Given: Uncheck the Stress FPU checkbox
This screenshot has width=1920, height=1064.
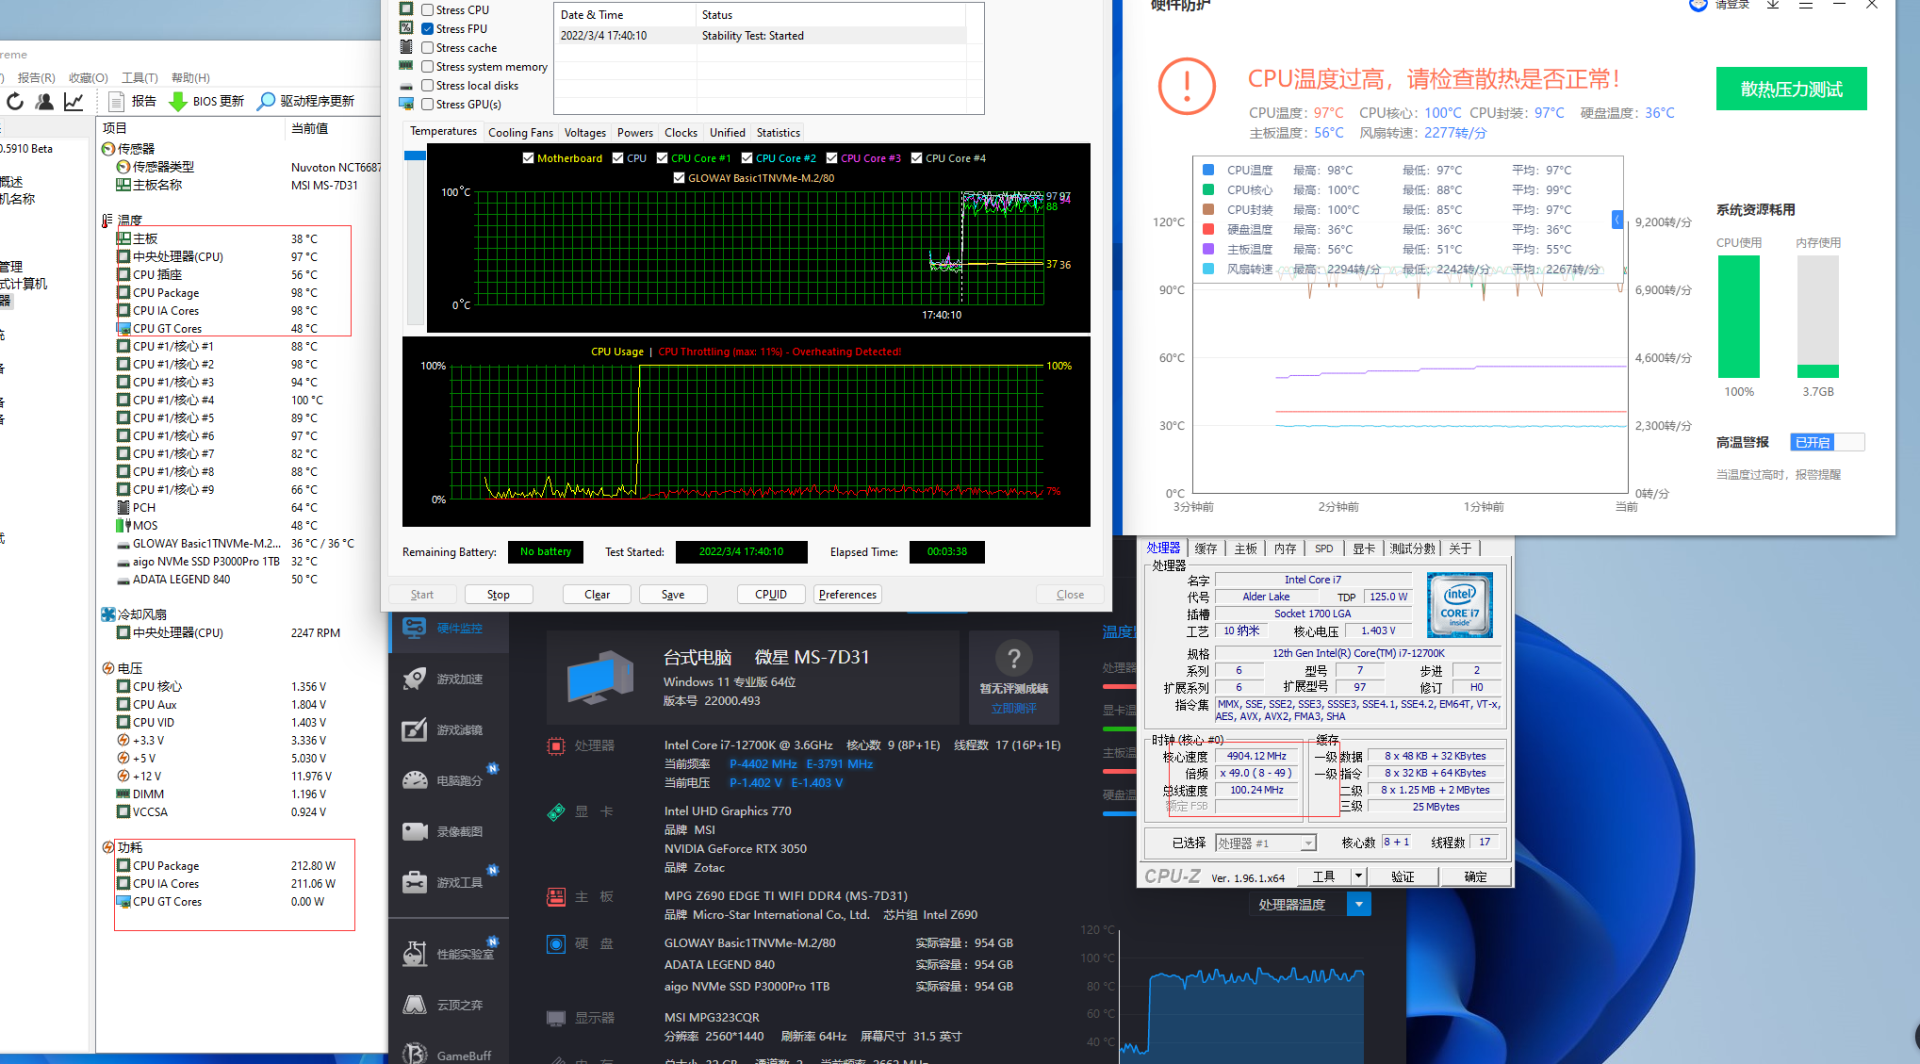Looking at the screenshot, I should point(427,29).
